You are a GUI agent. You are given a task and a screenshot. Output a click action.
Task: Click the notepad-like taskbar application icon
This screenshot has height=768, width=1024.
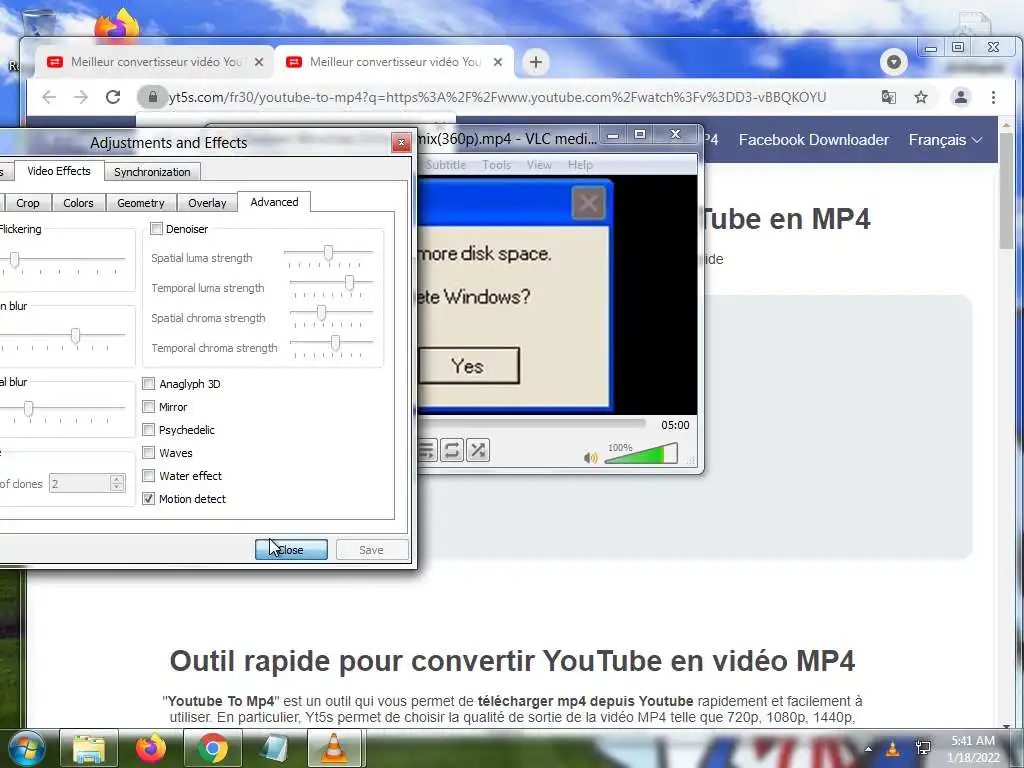click(273, 749)
